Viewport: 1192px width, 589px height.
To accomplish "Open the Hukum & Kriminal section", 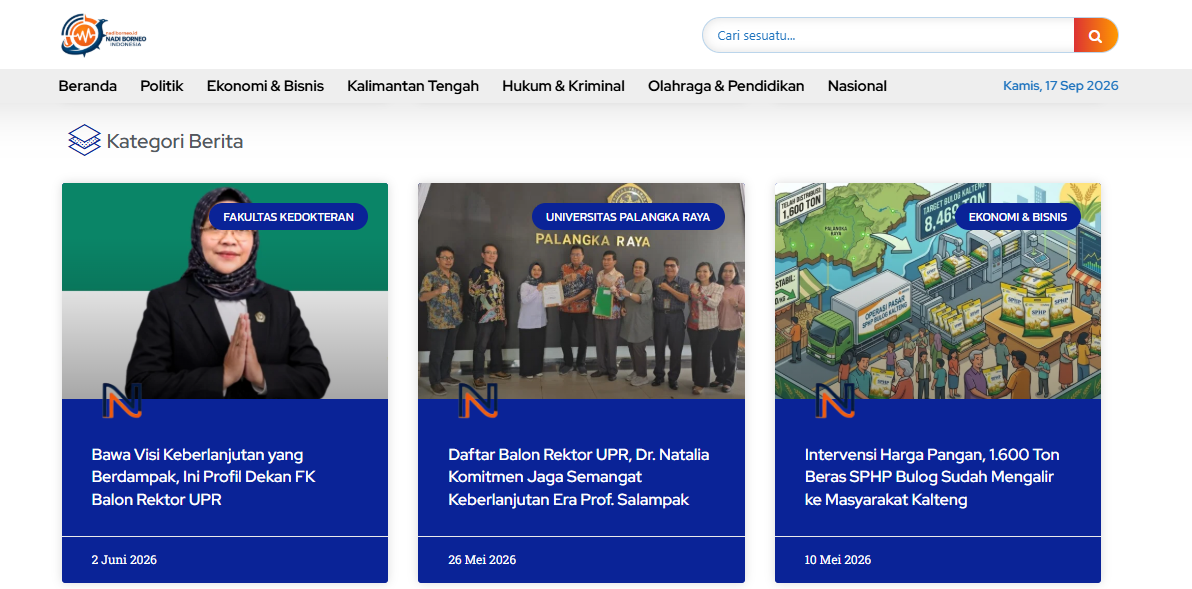I will point(563,86).
